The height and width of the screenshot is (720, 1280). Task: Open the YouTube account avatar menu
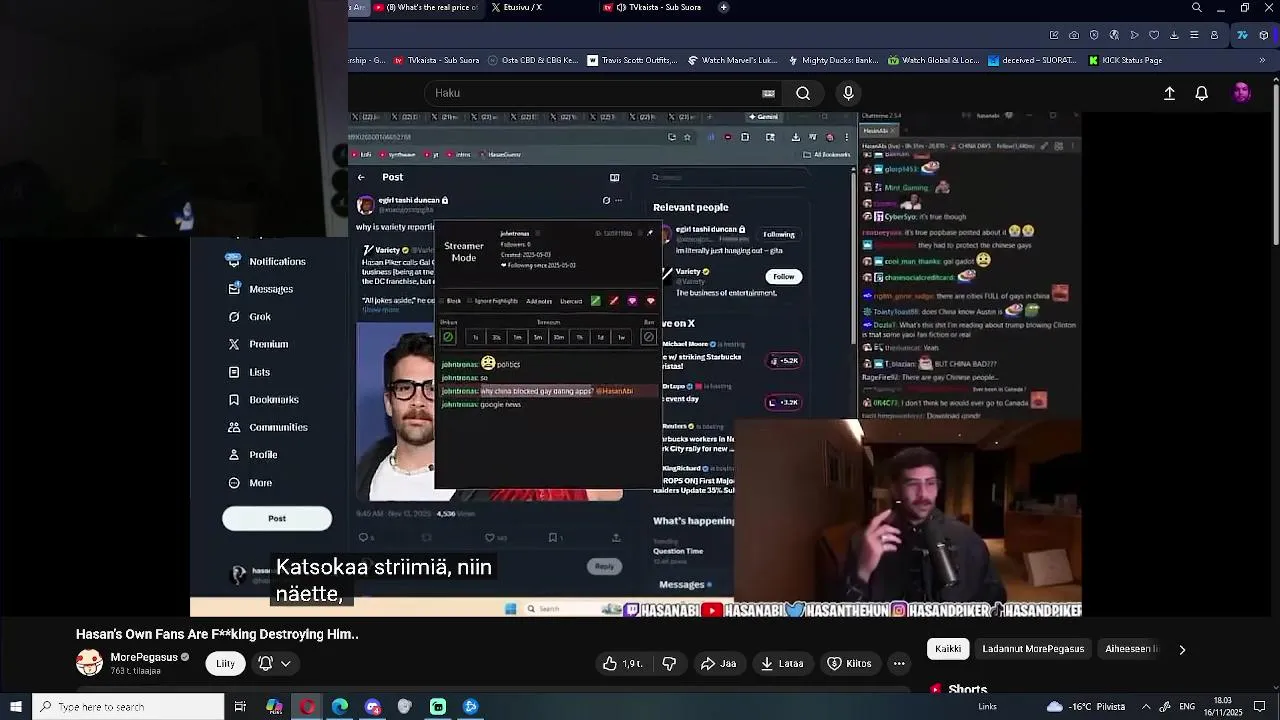(x=1242, y=93)
